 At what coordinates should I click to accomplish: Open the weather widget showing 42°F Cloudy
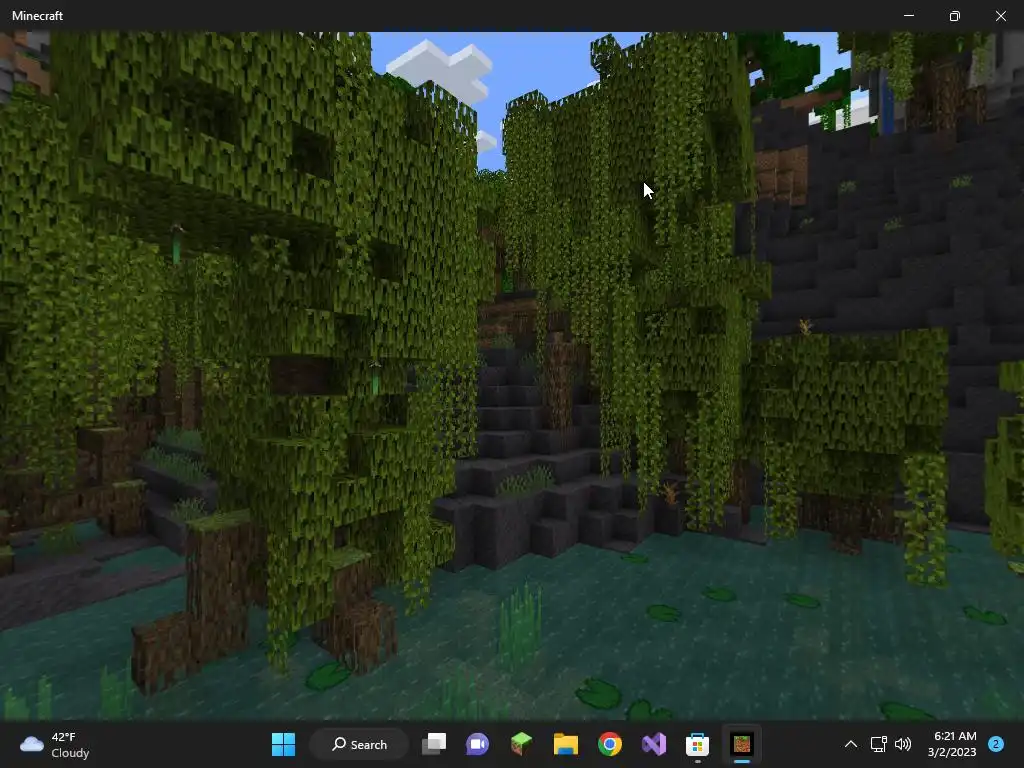55,744
